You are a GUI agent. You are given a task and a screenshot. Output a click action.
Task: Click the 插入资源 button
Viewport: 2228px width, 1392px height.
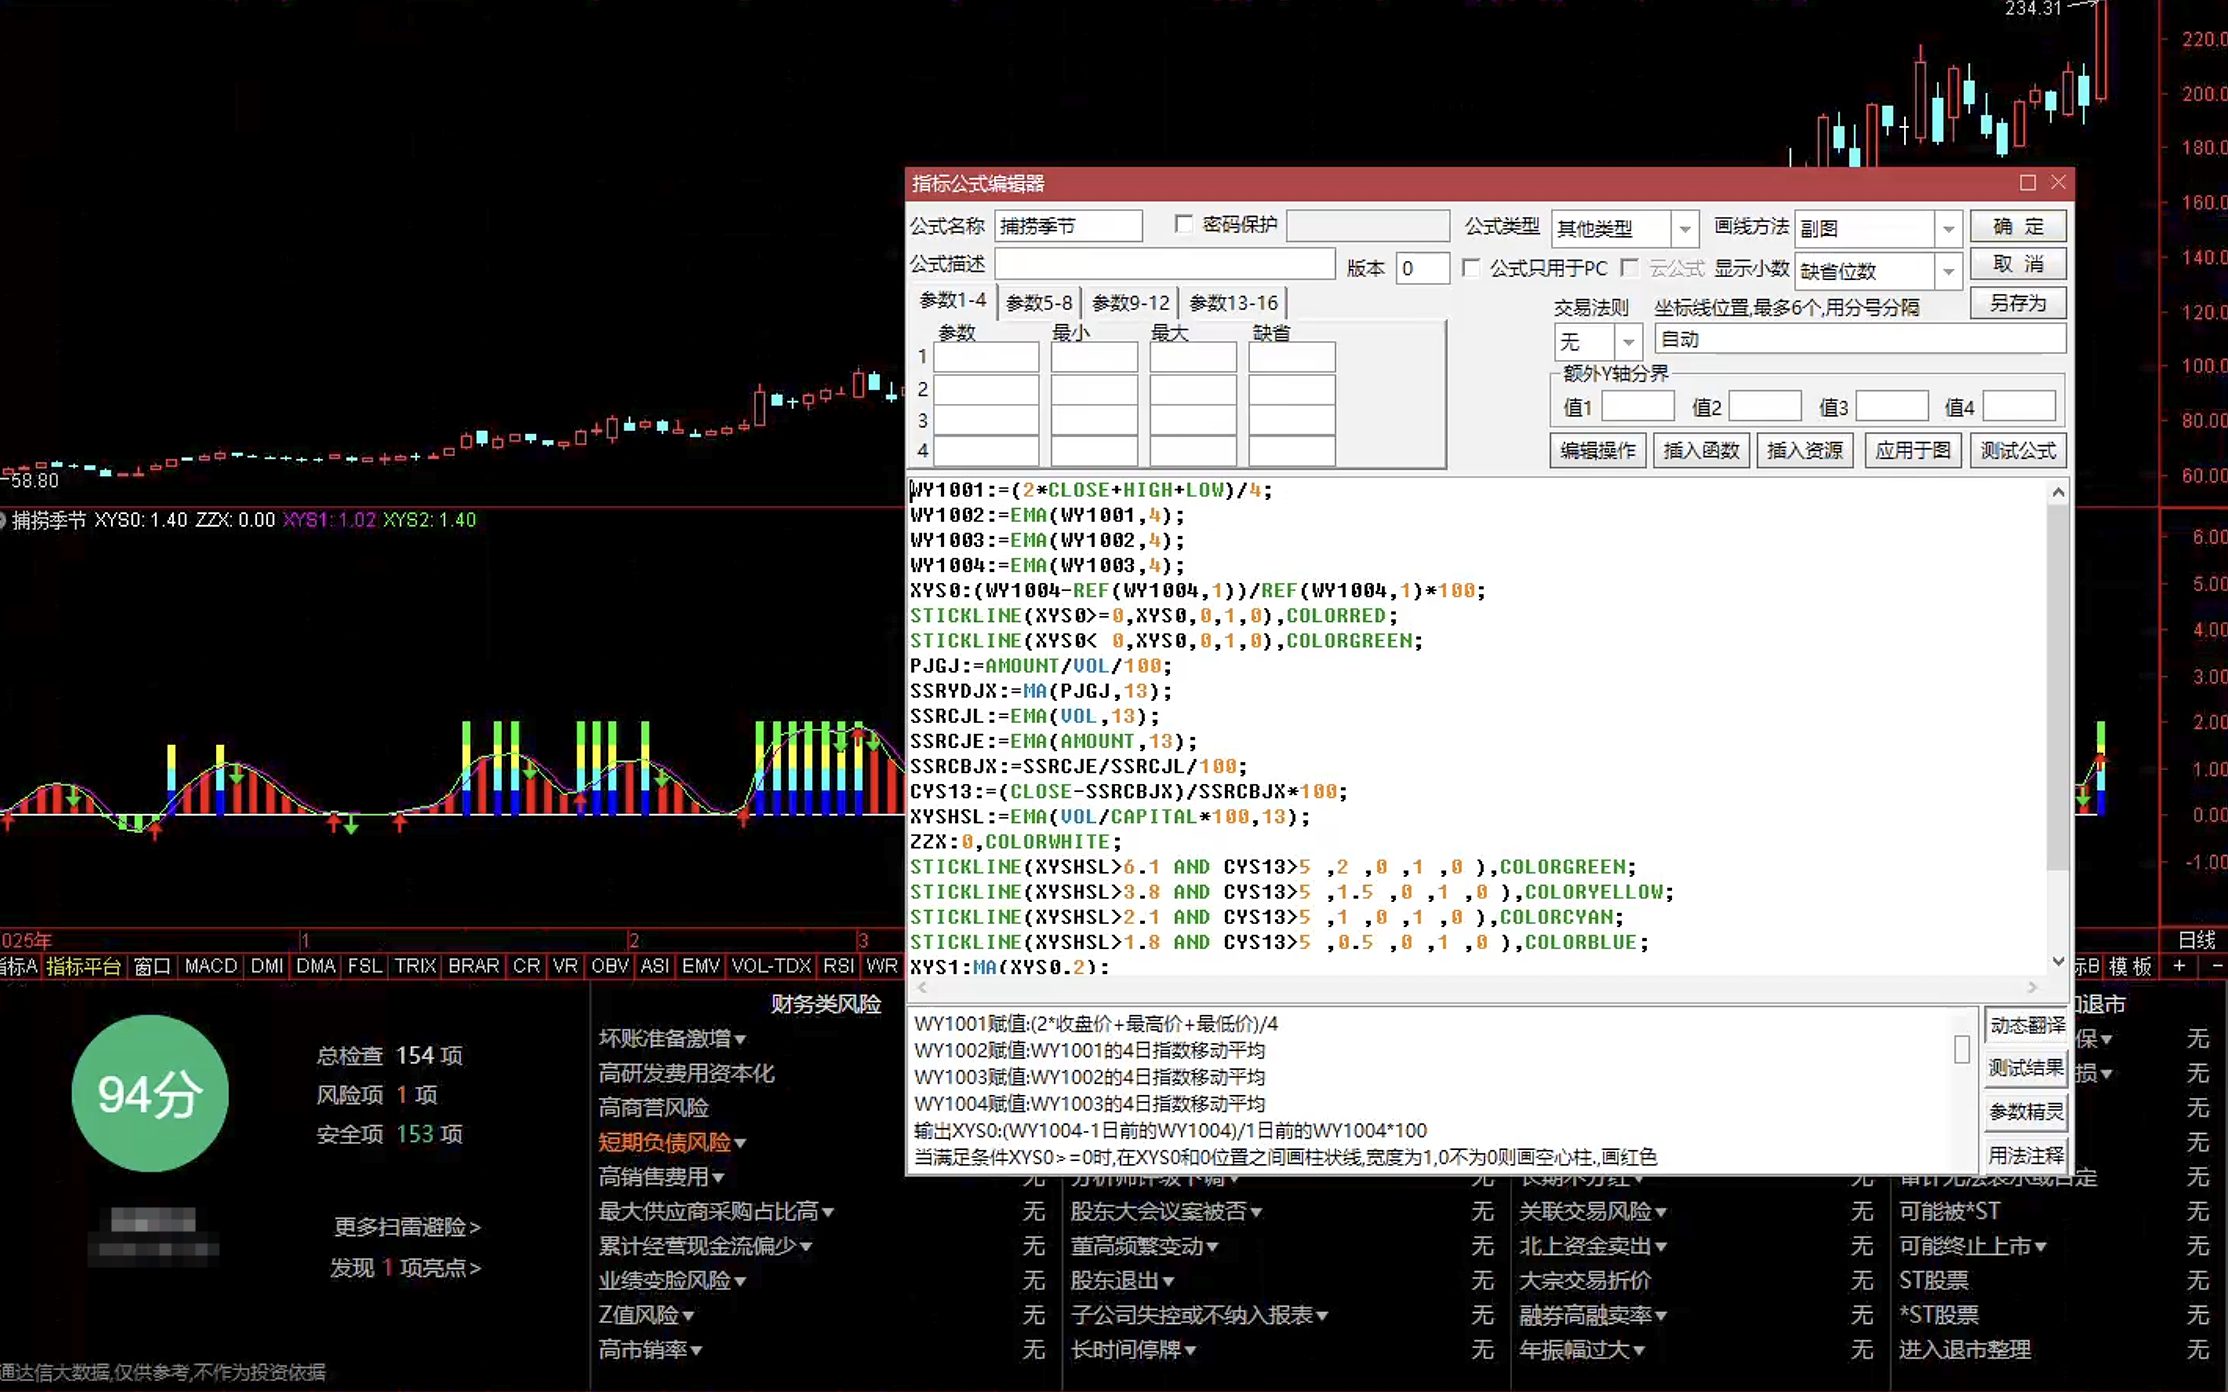pyautogui.click(x=1804, y=450)
